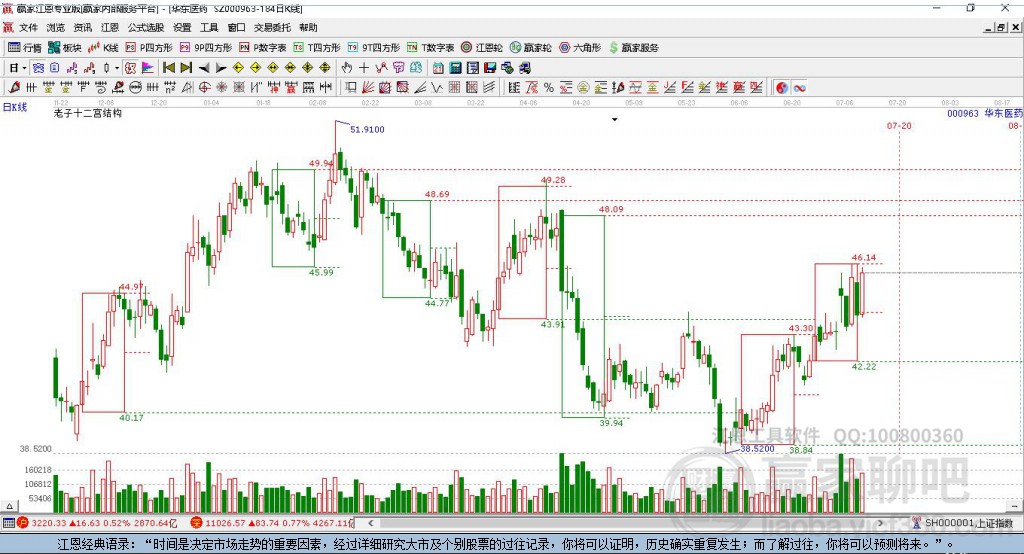
Task: Click the red floppy save icon
Action: click(490, 68)
